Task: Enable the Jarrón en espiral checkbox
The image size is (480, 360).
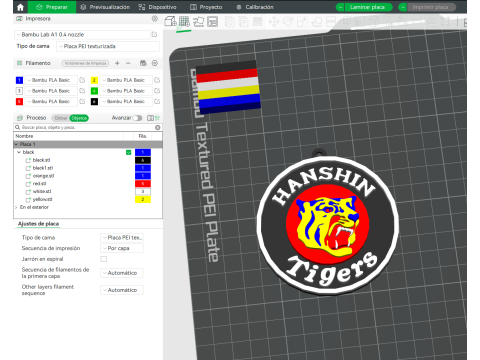Action: coord(104,259)
